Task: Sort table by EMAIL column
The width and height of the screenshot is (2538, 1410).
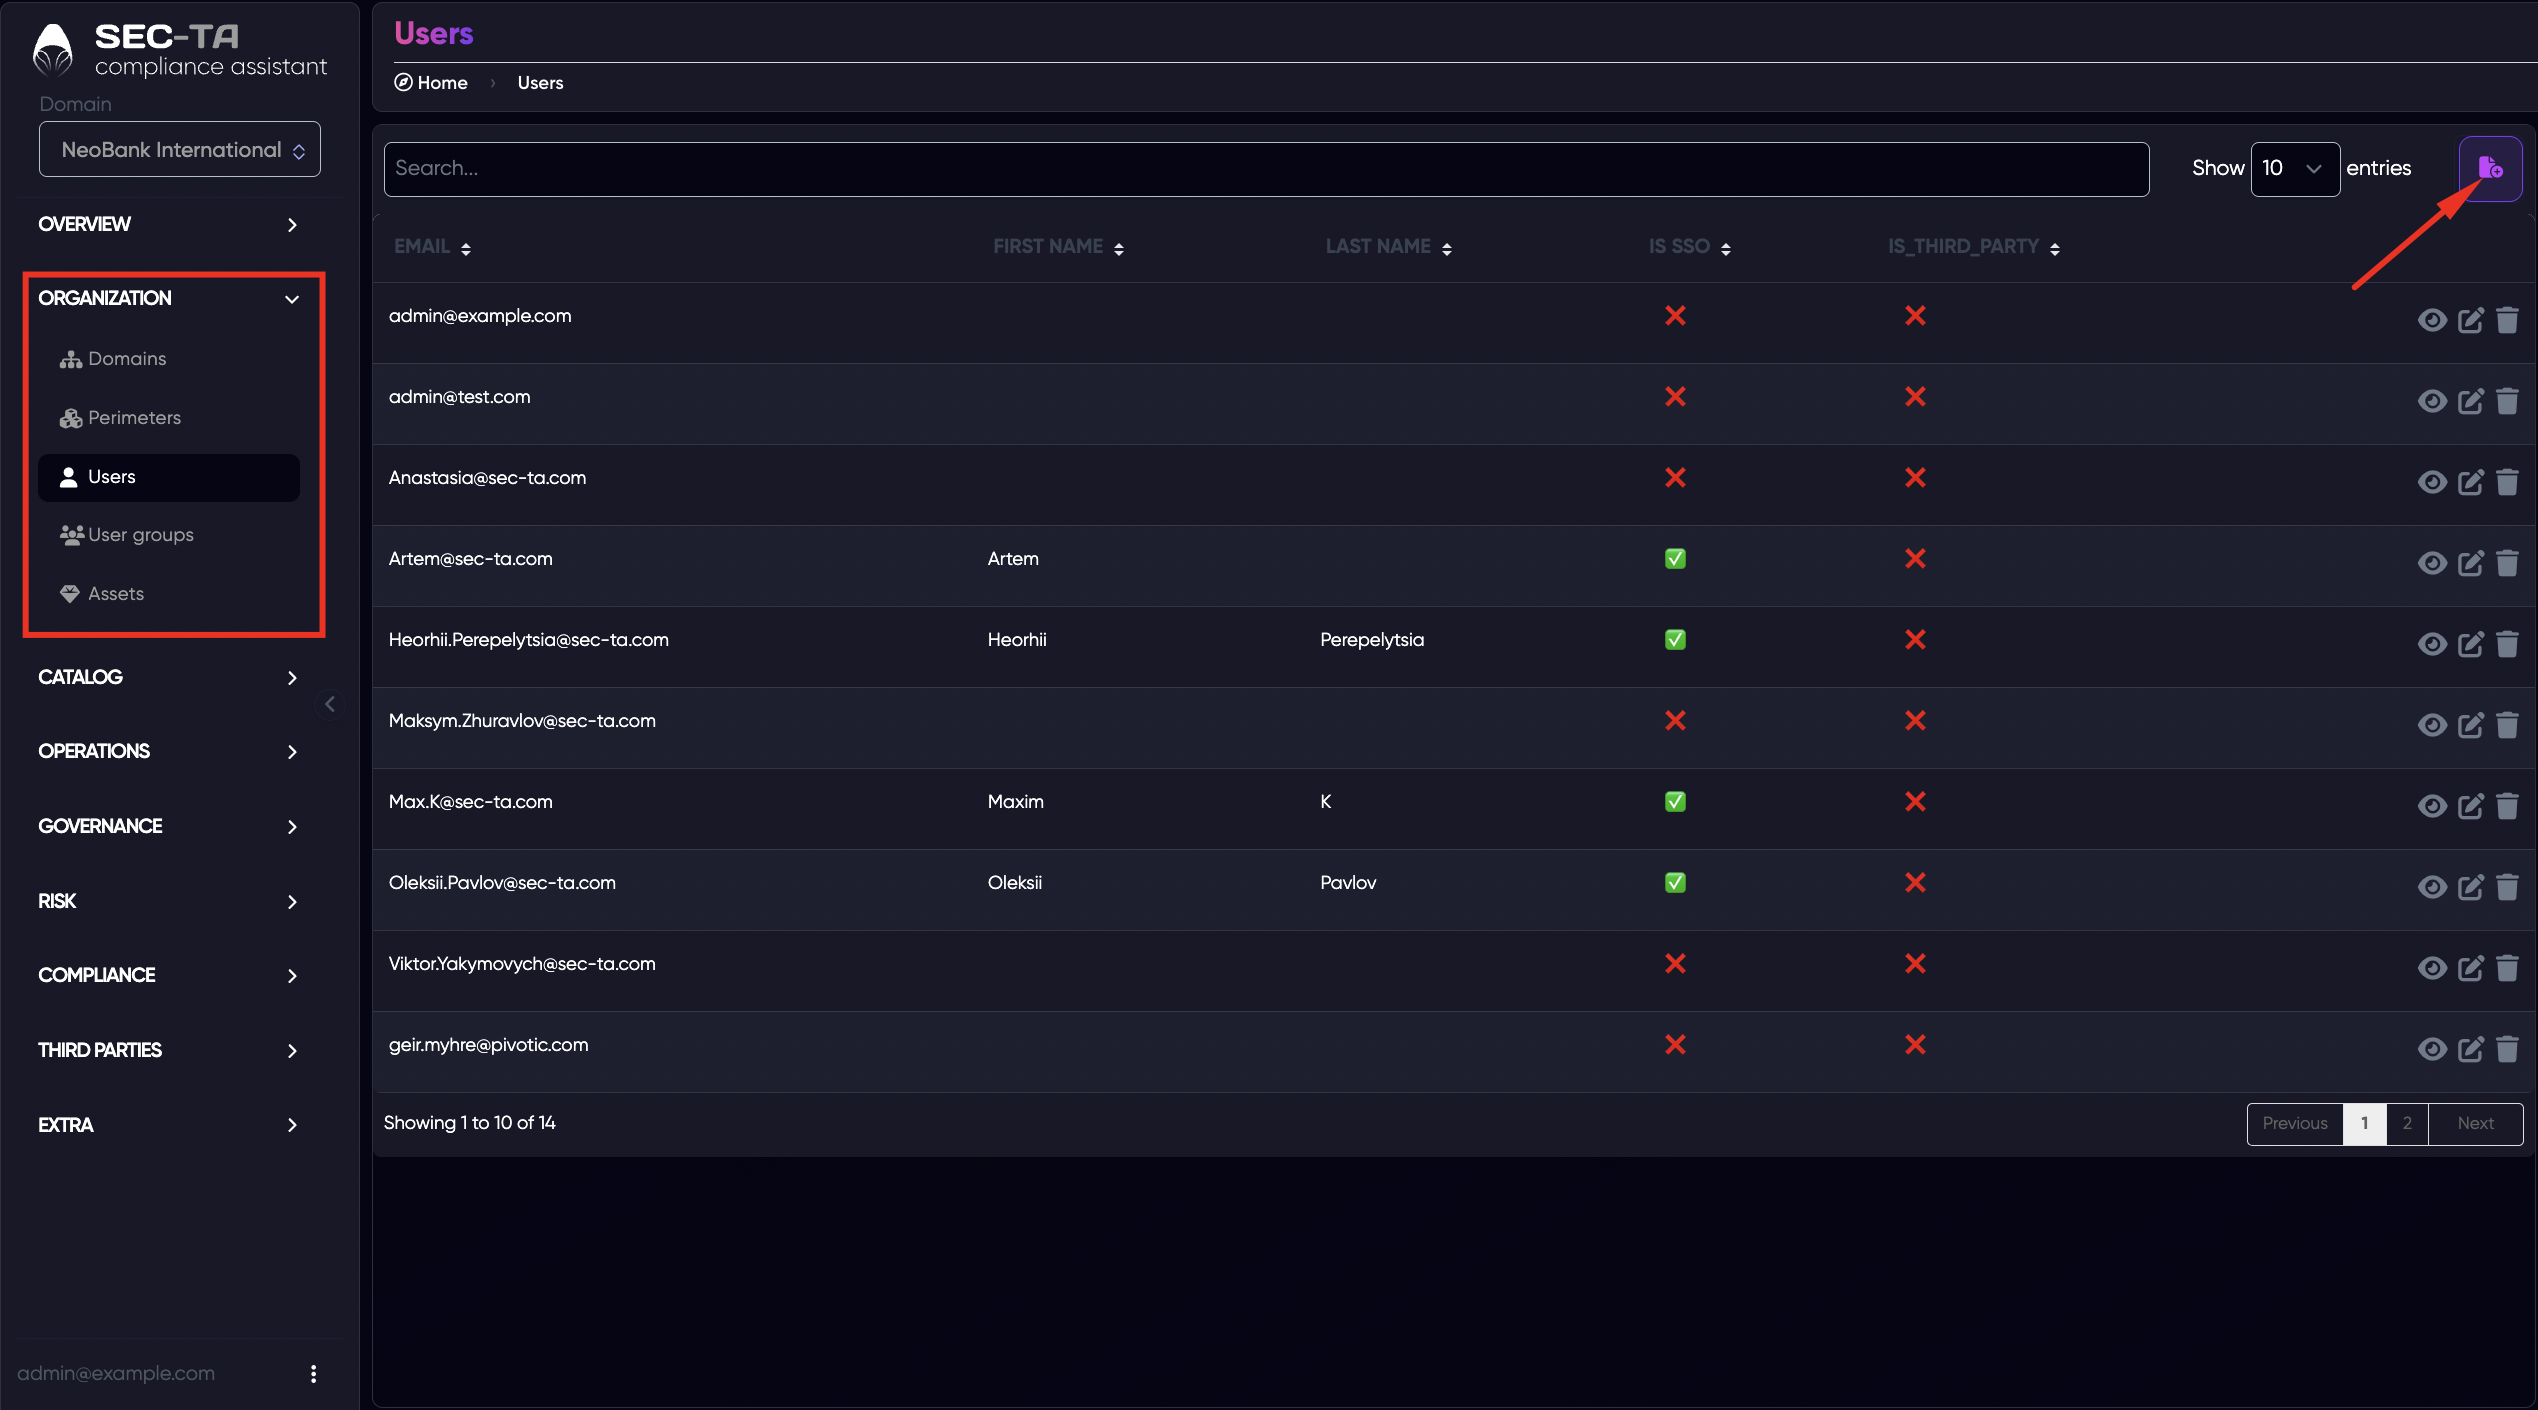Action: [x=432, y=247]
